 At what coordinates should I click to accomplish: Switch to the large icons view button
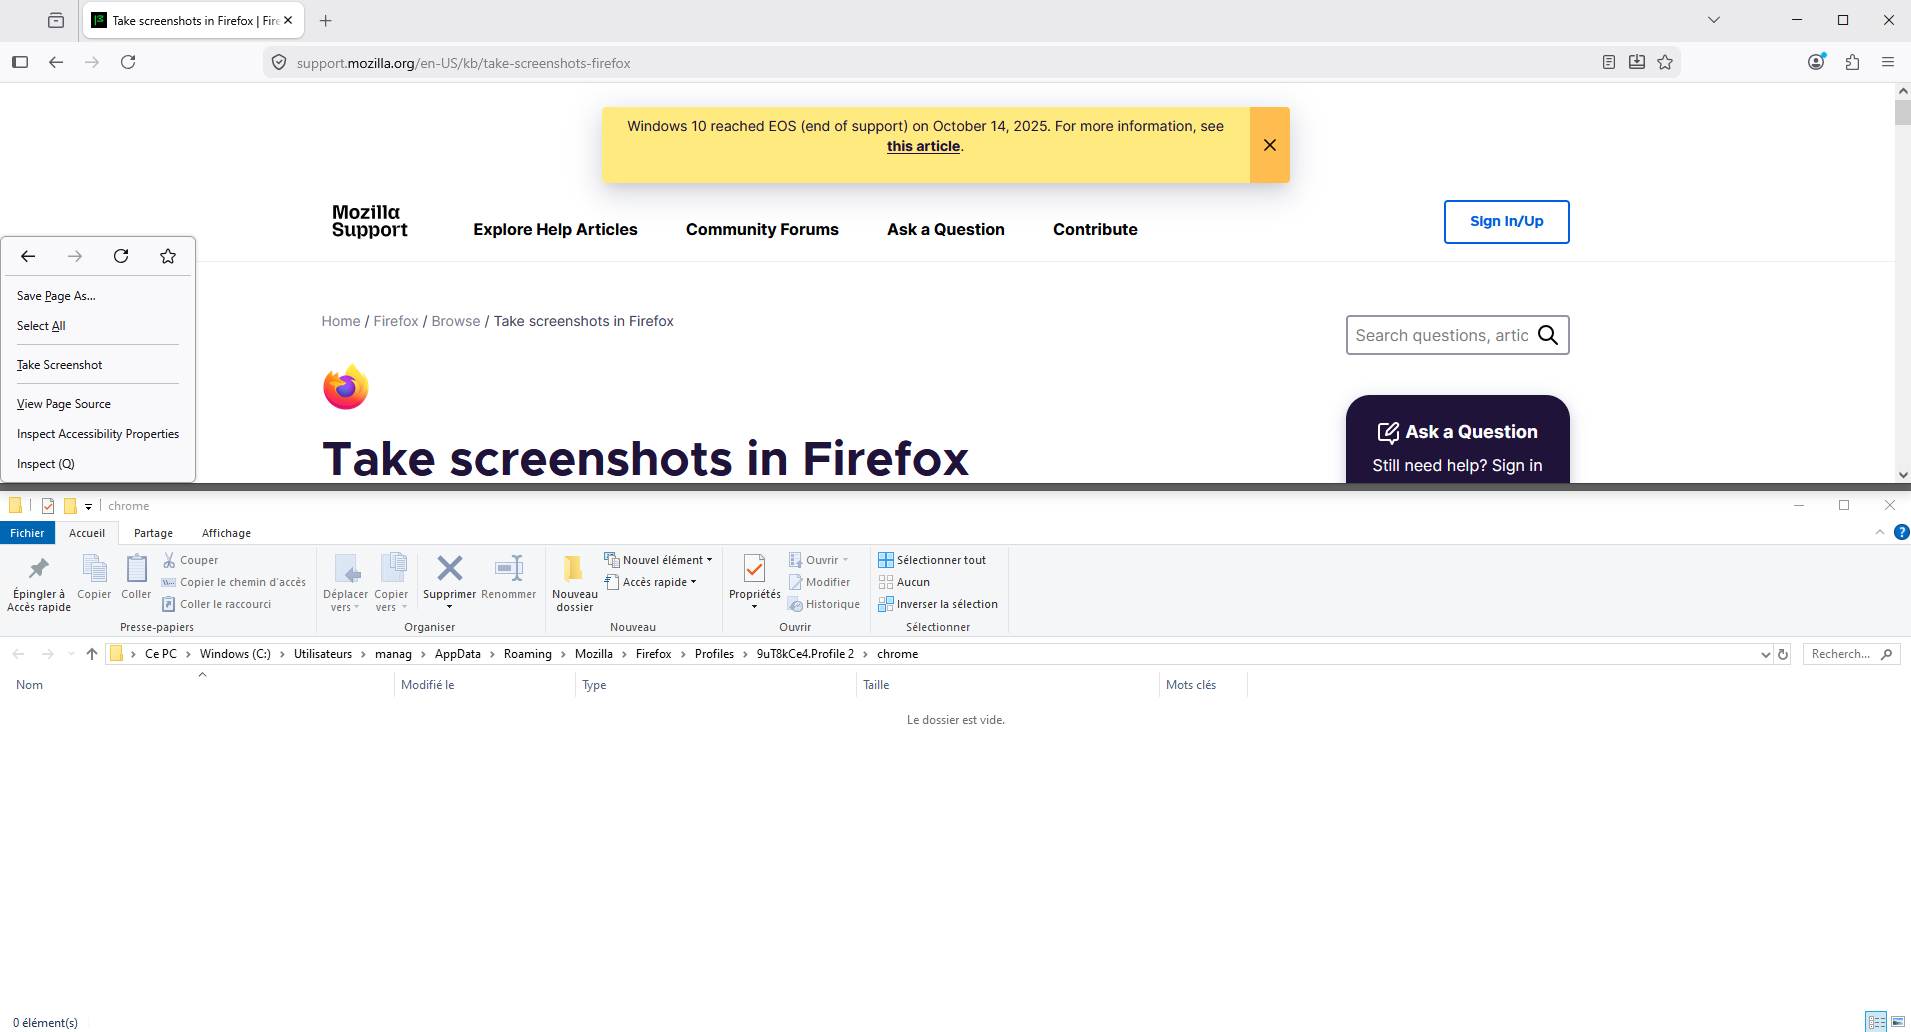click(1898, 1021)
